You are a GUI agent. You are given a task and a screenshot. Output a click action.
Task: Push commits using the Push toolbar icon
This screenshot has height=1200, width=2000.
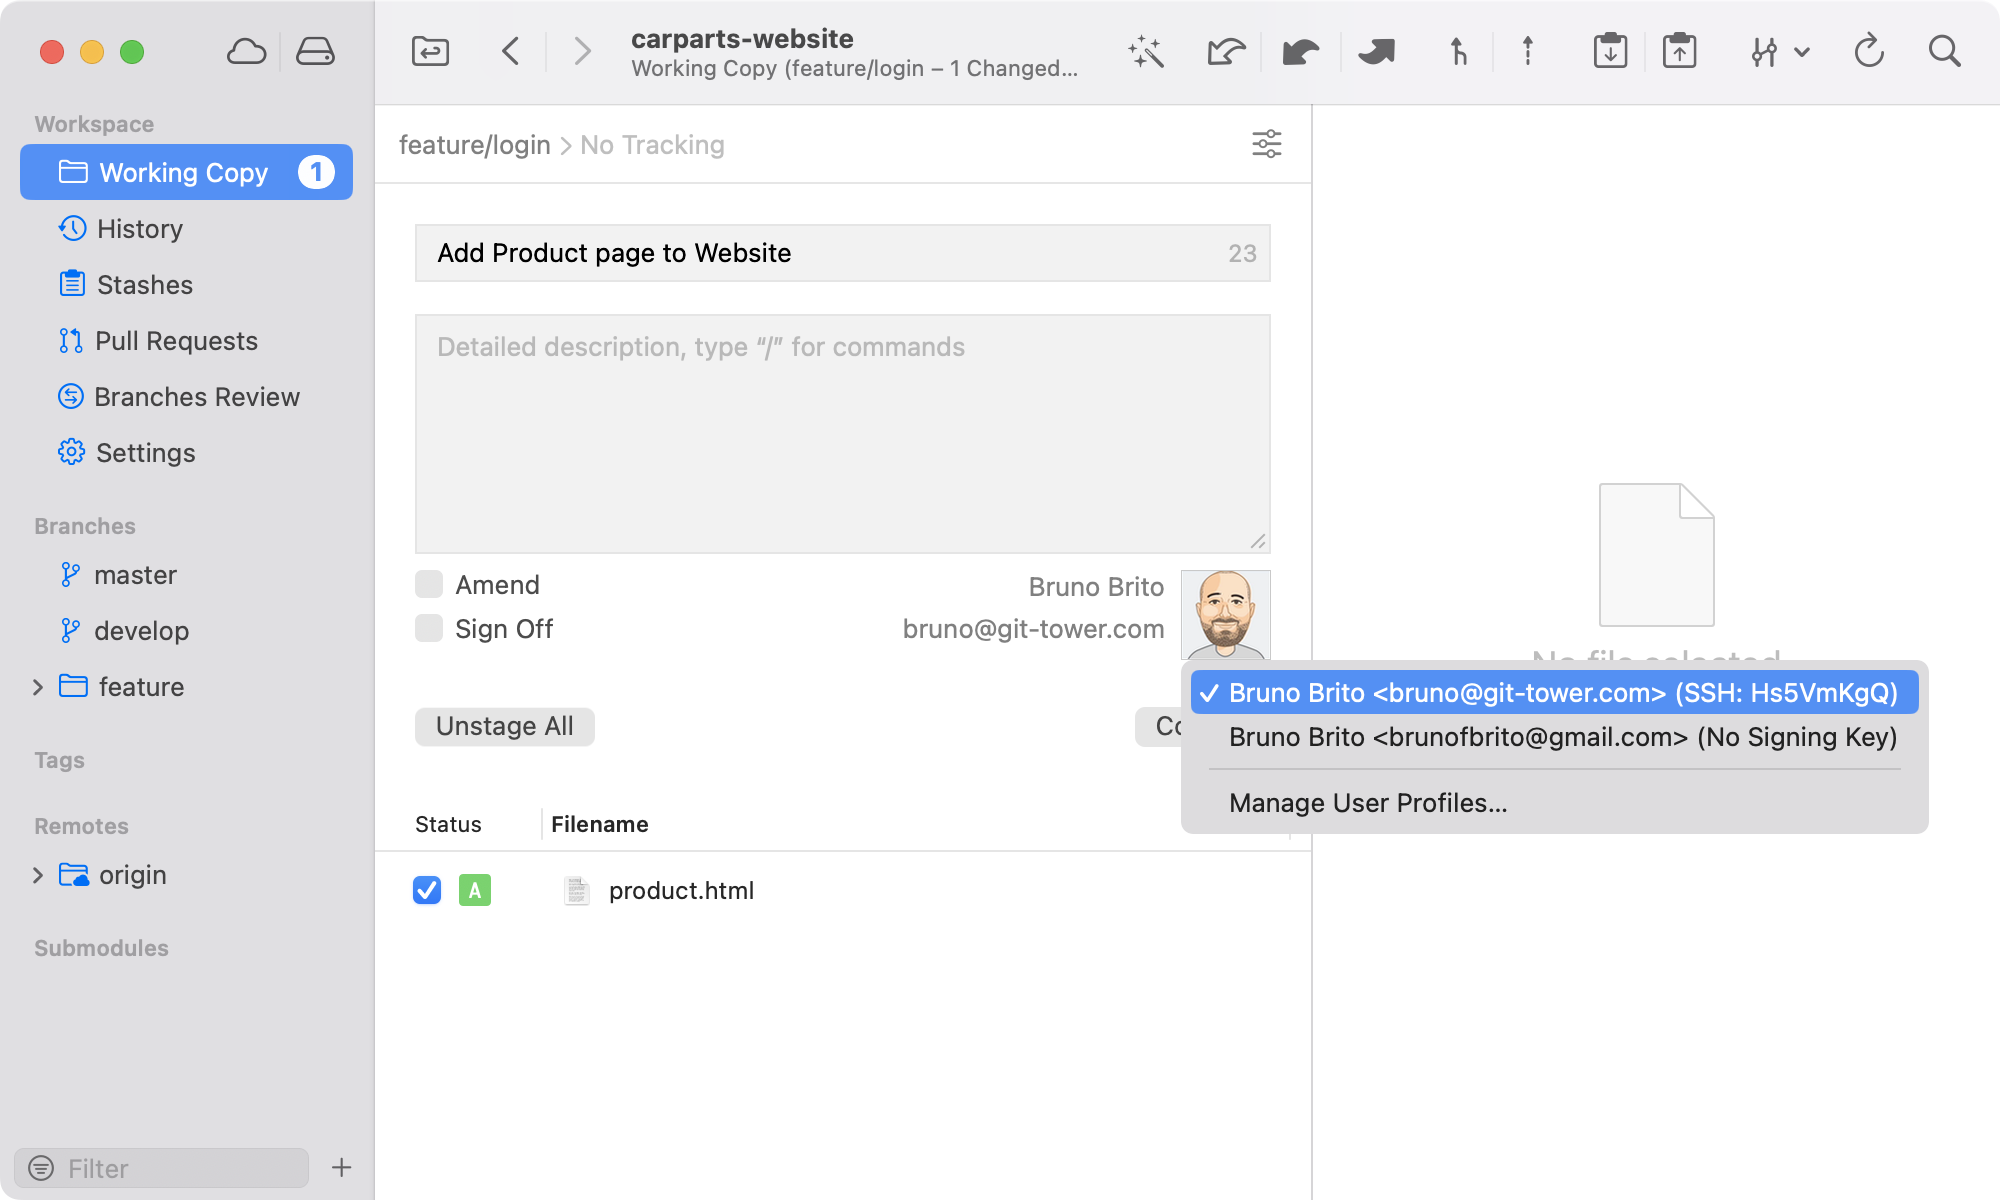(1377, 51)
